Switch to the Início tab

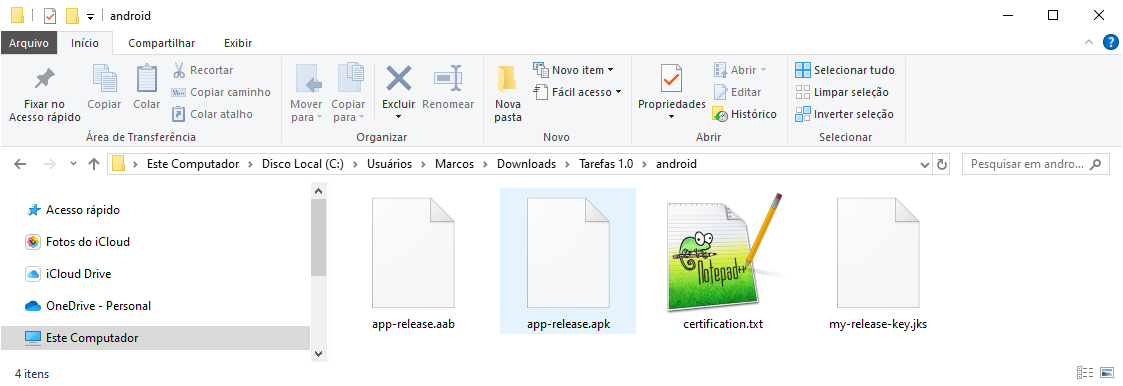(x=85, y=43)
